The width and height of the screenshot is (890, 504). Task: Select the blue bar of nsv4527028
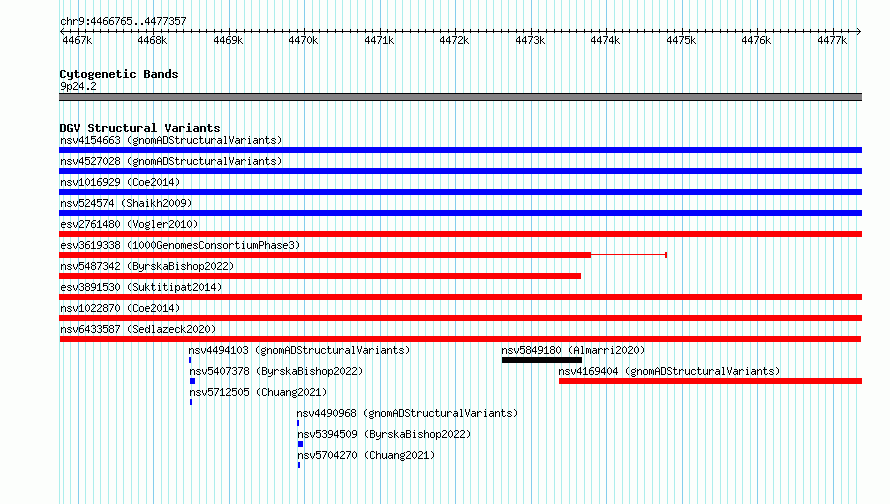pos(460,171)
